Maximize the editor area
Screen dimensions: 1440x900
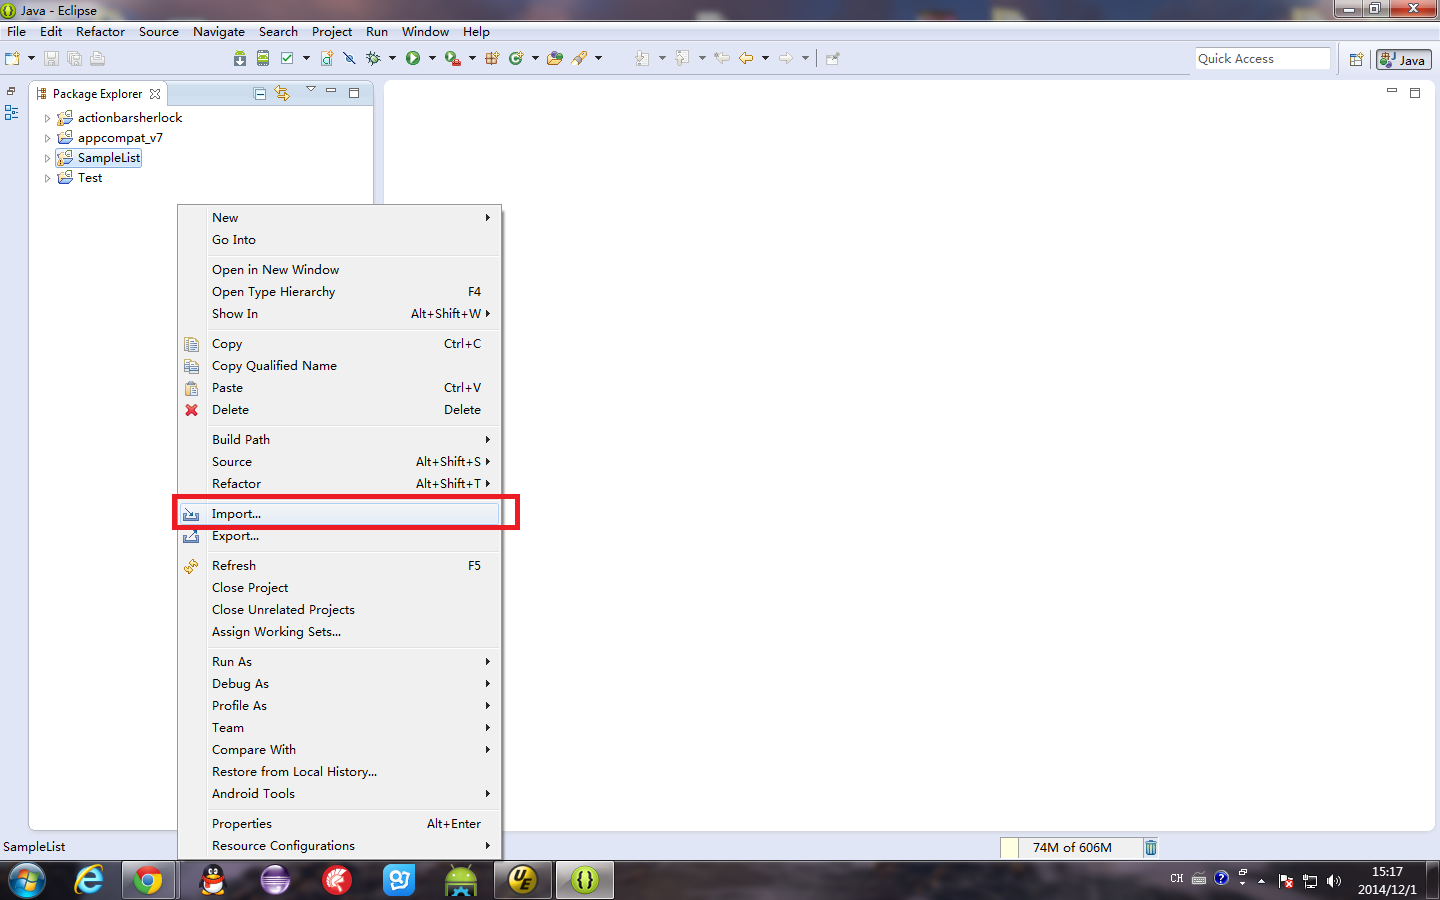click(x=1415, y=92)
